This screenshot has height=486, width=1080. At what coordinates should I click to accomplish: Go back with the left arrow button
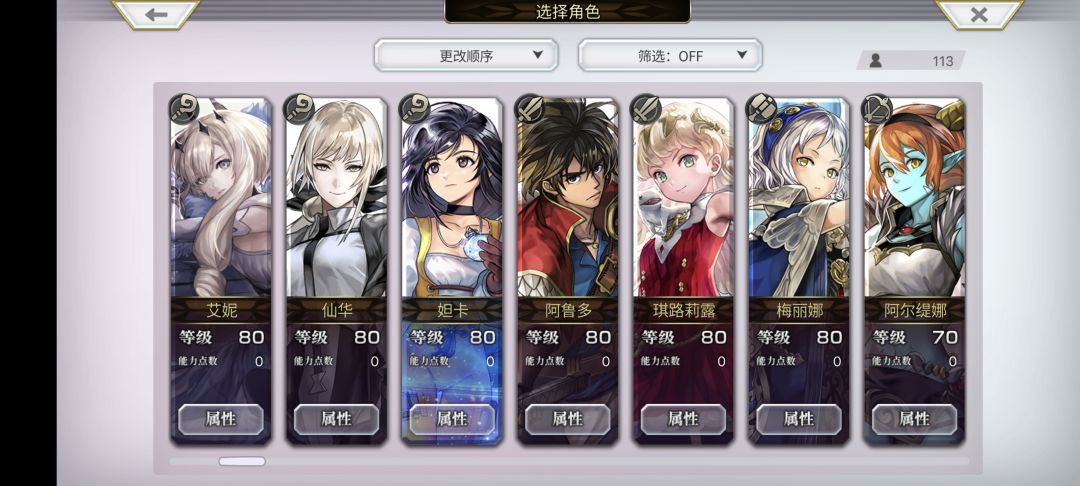point(156,14)
